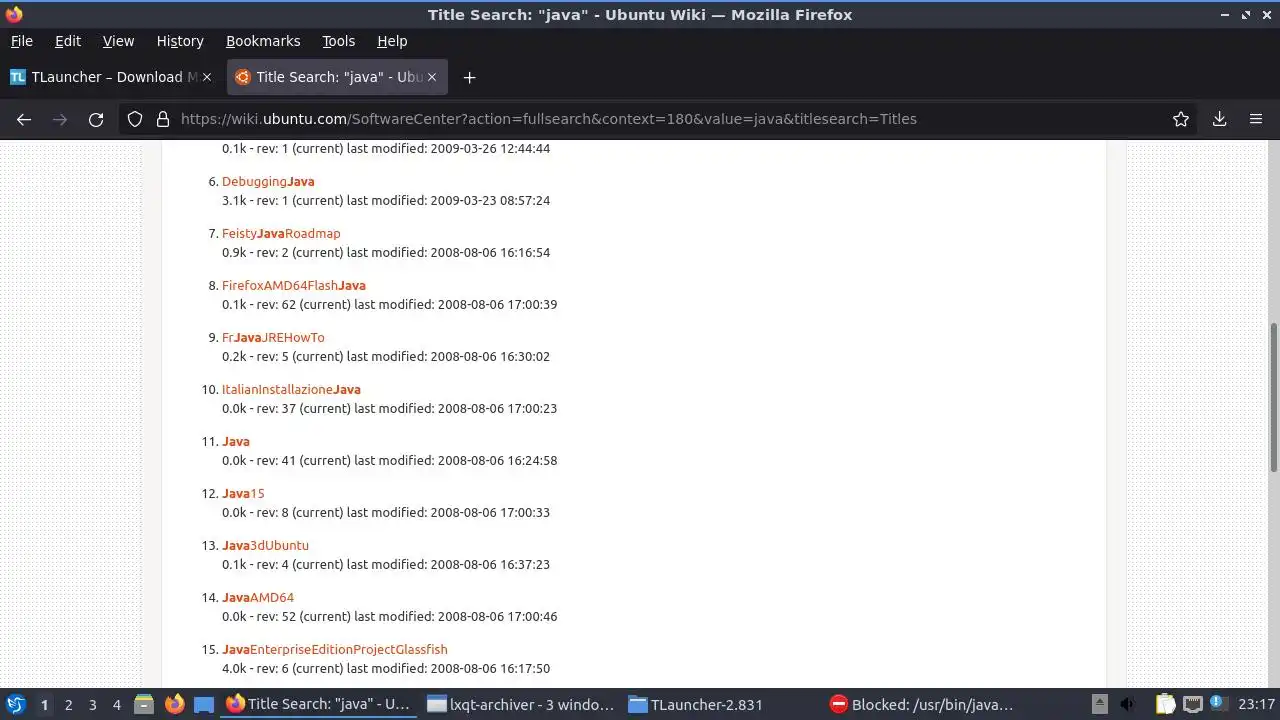The width and height of the screenshot is (1280, 720).
Task: Select the Title Search taskbar window entry
Action: click(x=318, y=704)
